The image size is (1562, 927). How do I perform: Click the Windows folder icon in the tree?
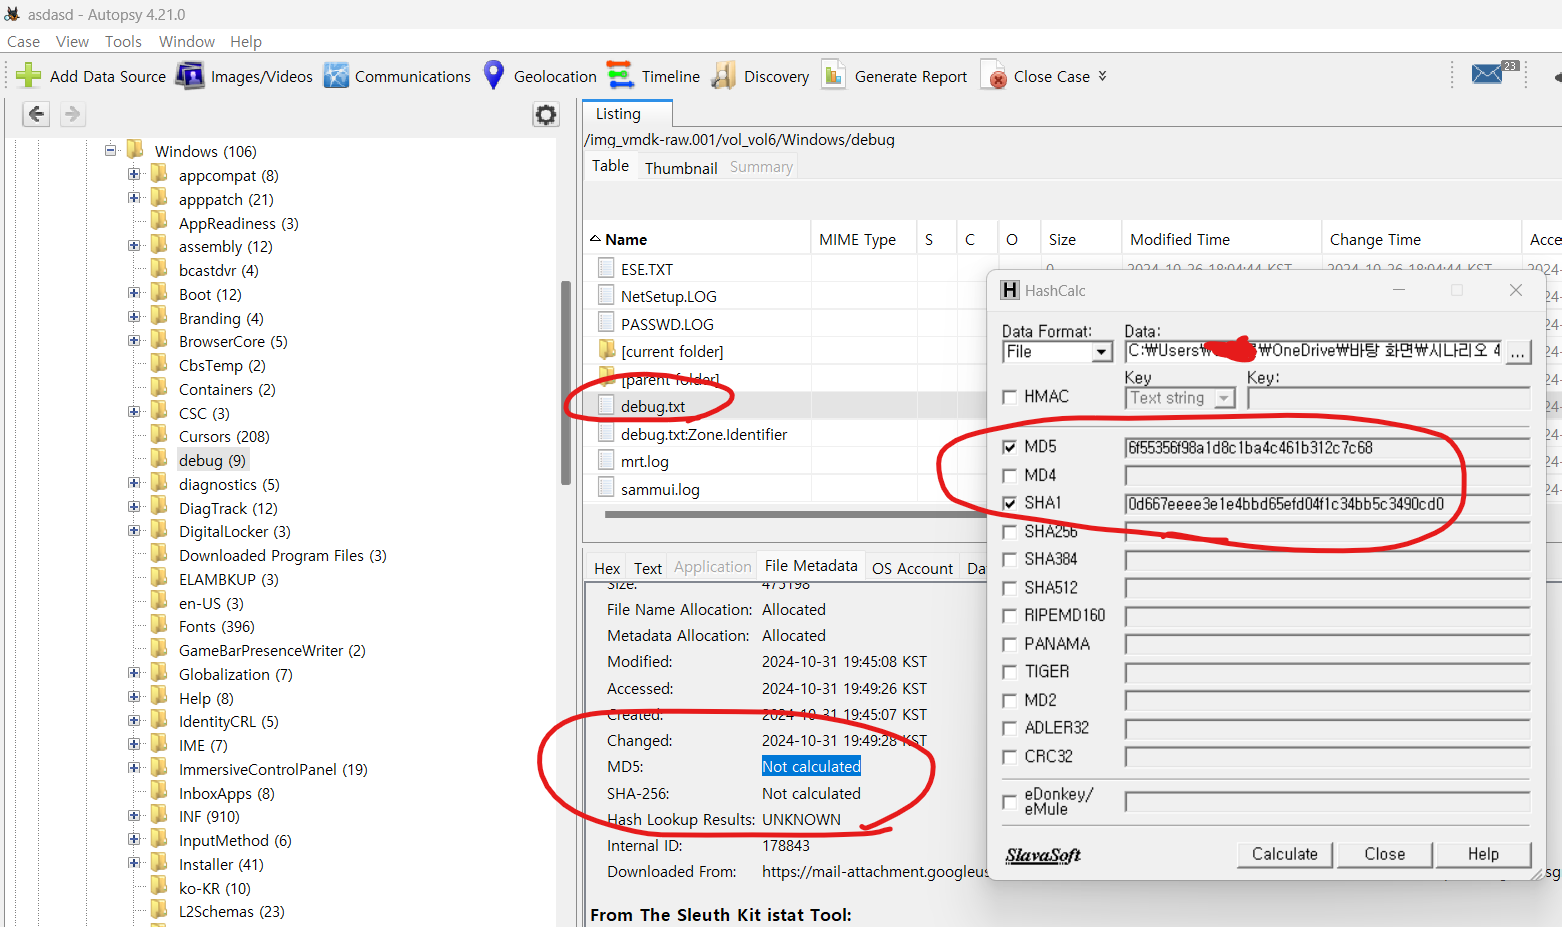[136, 151]
